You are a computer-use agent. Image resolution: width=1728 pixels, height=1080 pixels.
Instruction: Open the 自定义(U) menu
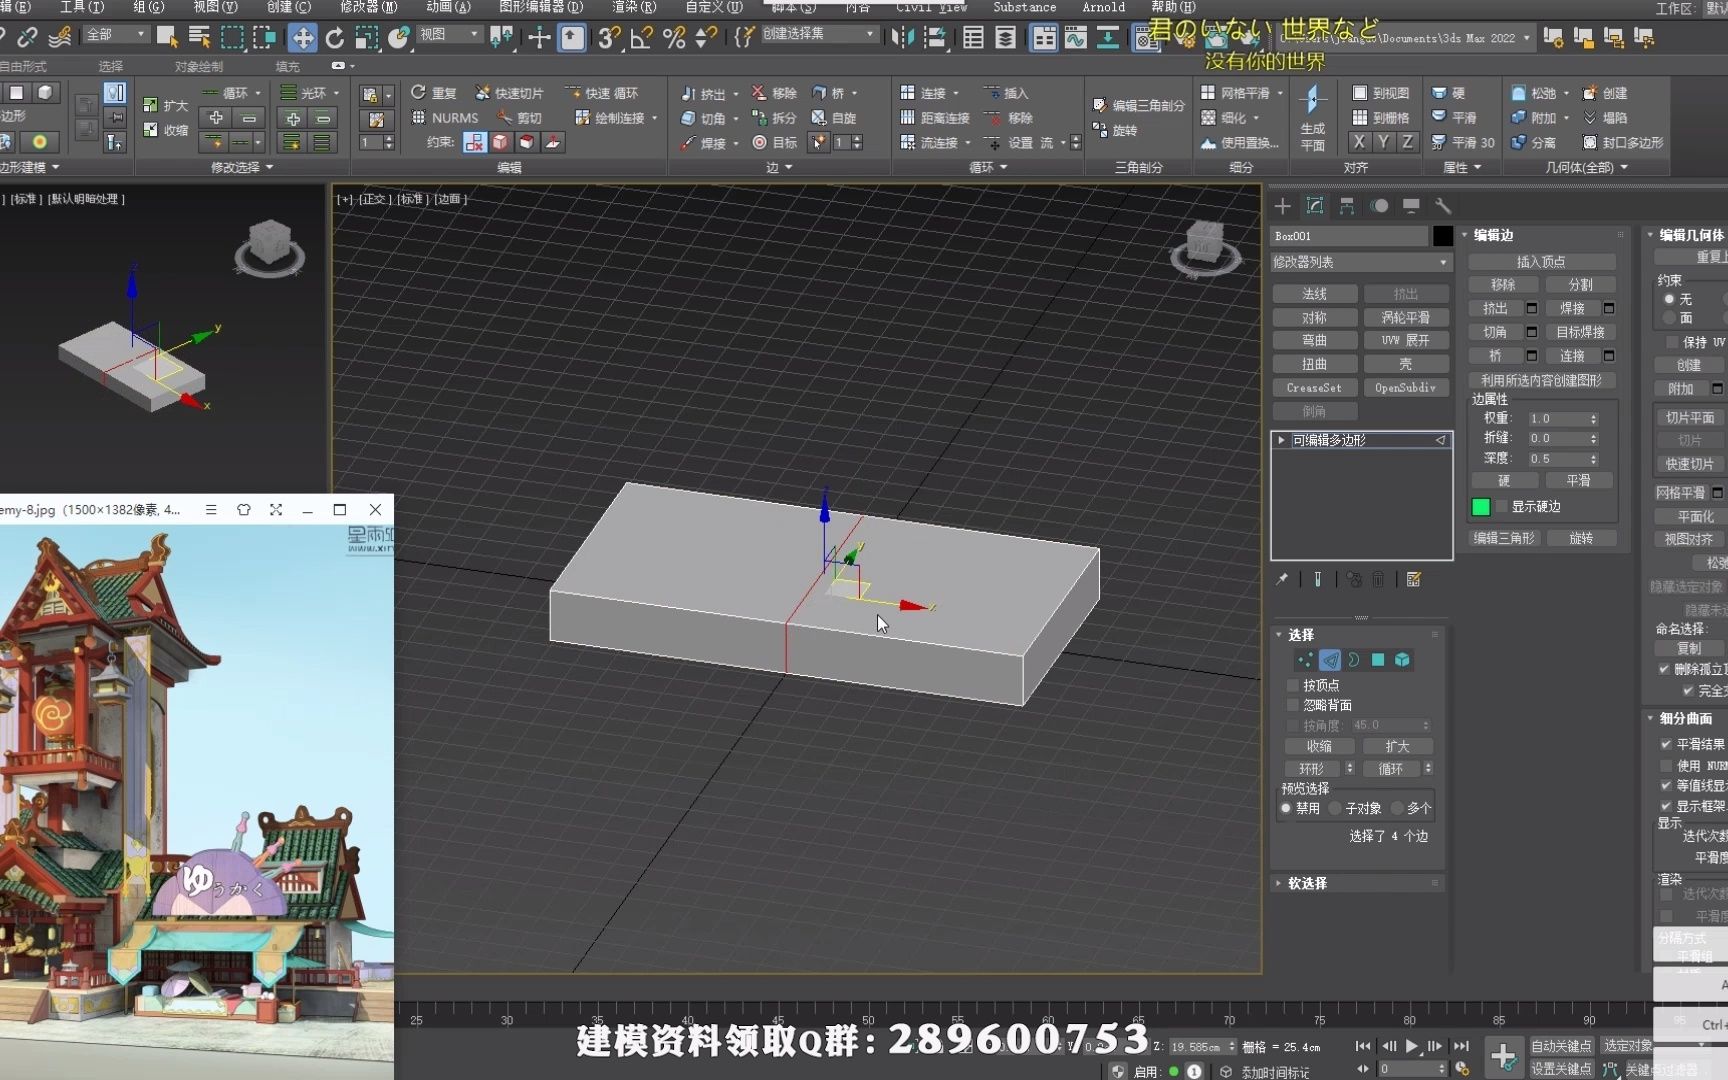pos(712,7)
